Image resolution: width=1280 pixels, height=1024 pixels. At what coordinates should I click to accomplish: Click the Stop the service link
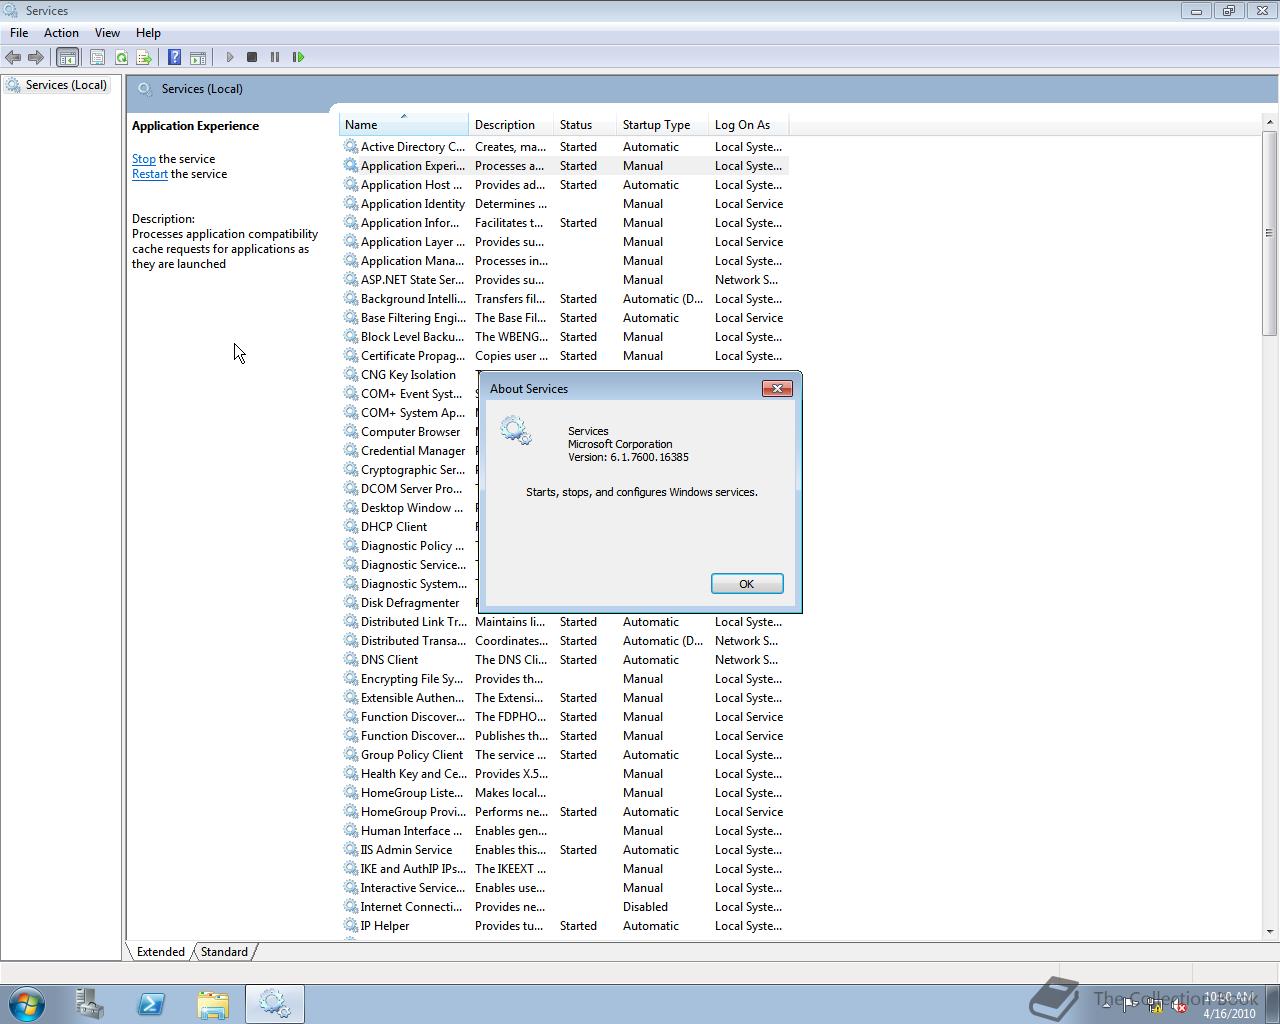(x=143, y=159)
